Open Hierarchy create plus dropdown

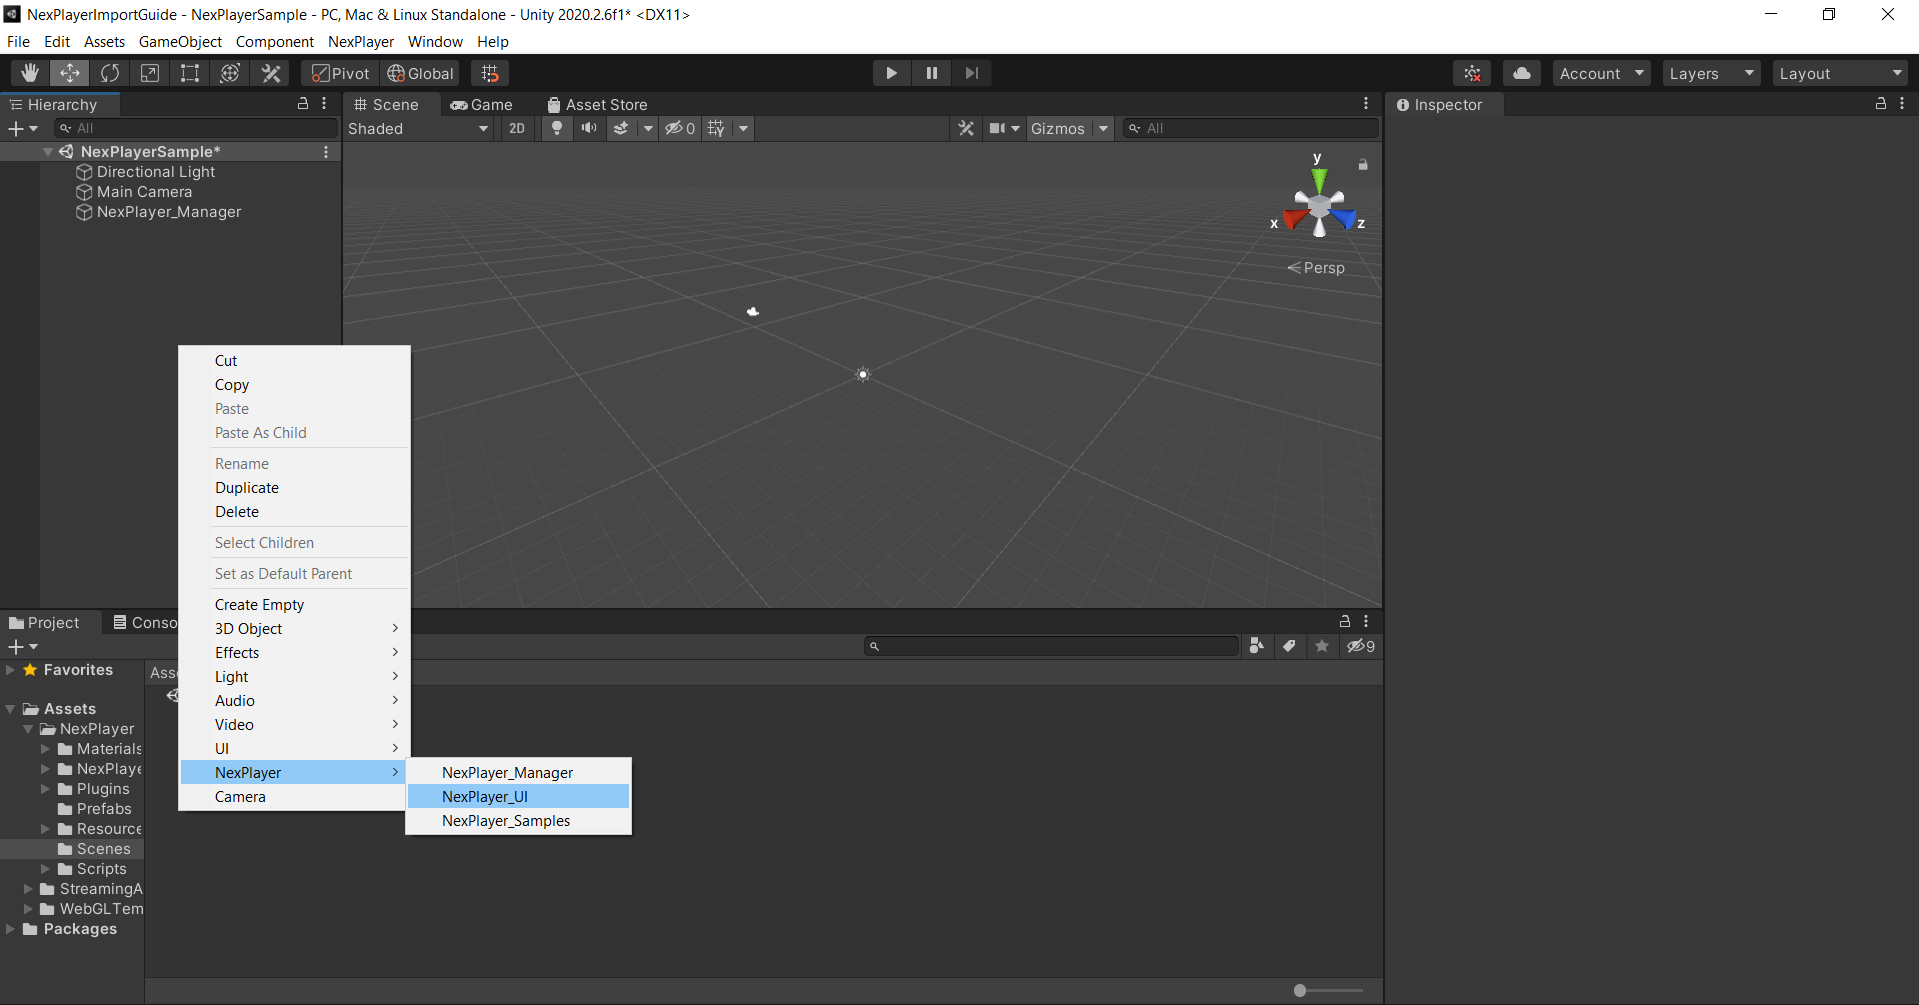click(x=23, y=128)
